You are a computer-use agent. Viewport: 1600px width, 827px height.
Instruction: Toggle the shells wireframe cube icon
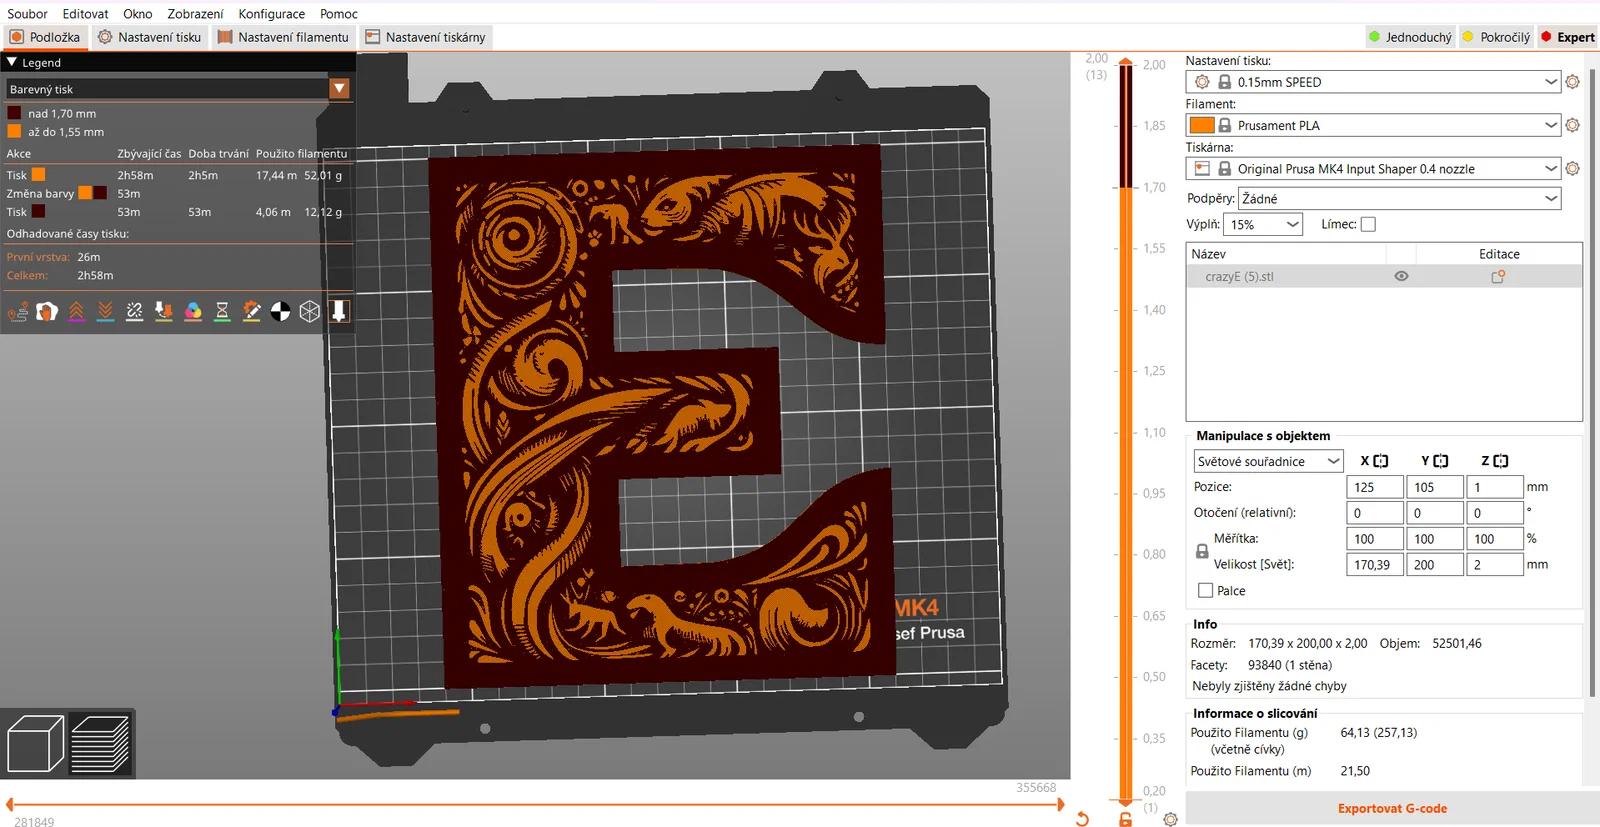(310, 312)
